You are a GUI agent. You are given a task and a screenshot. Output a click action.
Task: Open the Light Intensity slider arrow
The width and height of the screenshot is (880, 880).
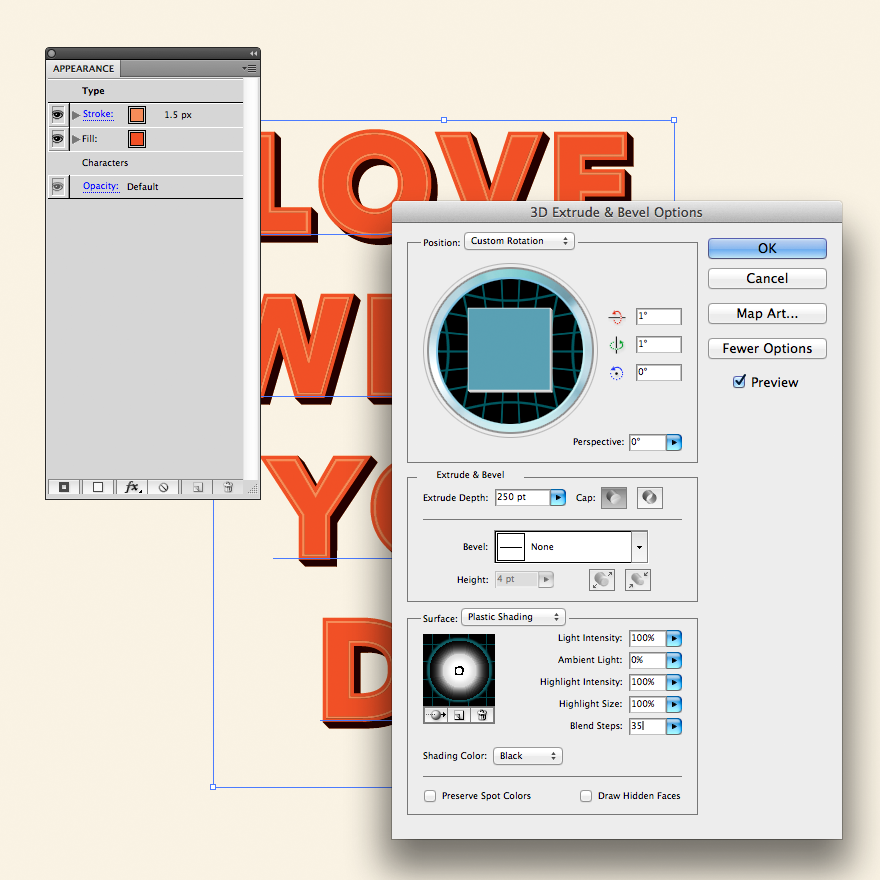click(x=673, y=638)
